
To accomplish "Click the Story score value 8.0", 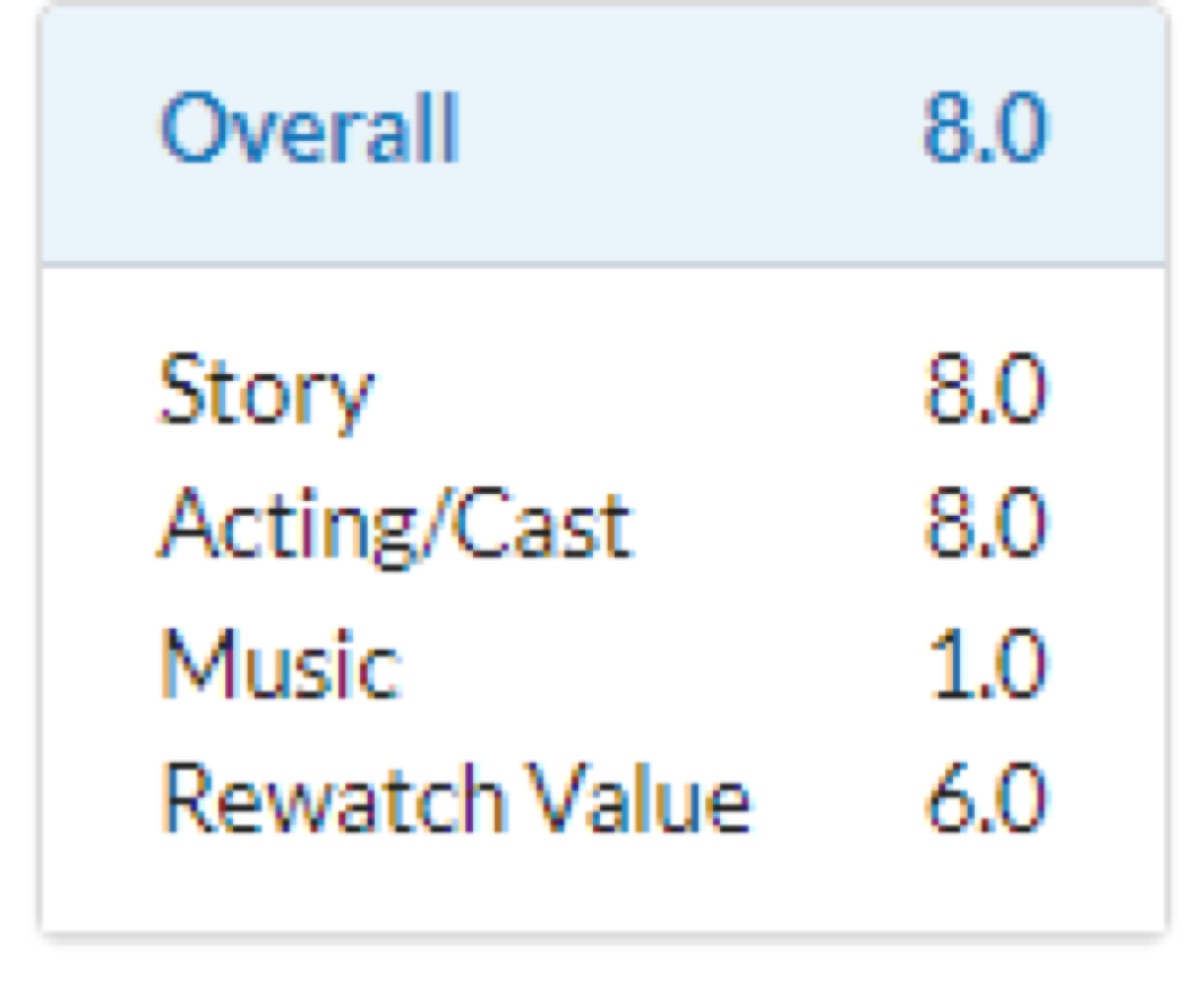I will [985, 391].
